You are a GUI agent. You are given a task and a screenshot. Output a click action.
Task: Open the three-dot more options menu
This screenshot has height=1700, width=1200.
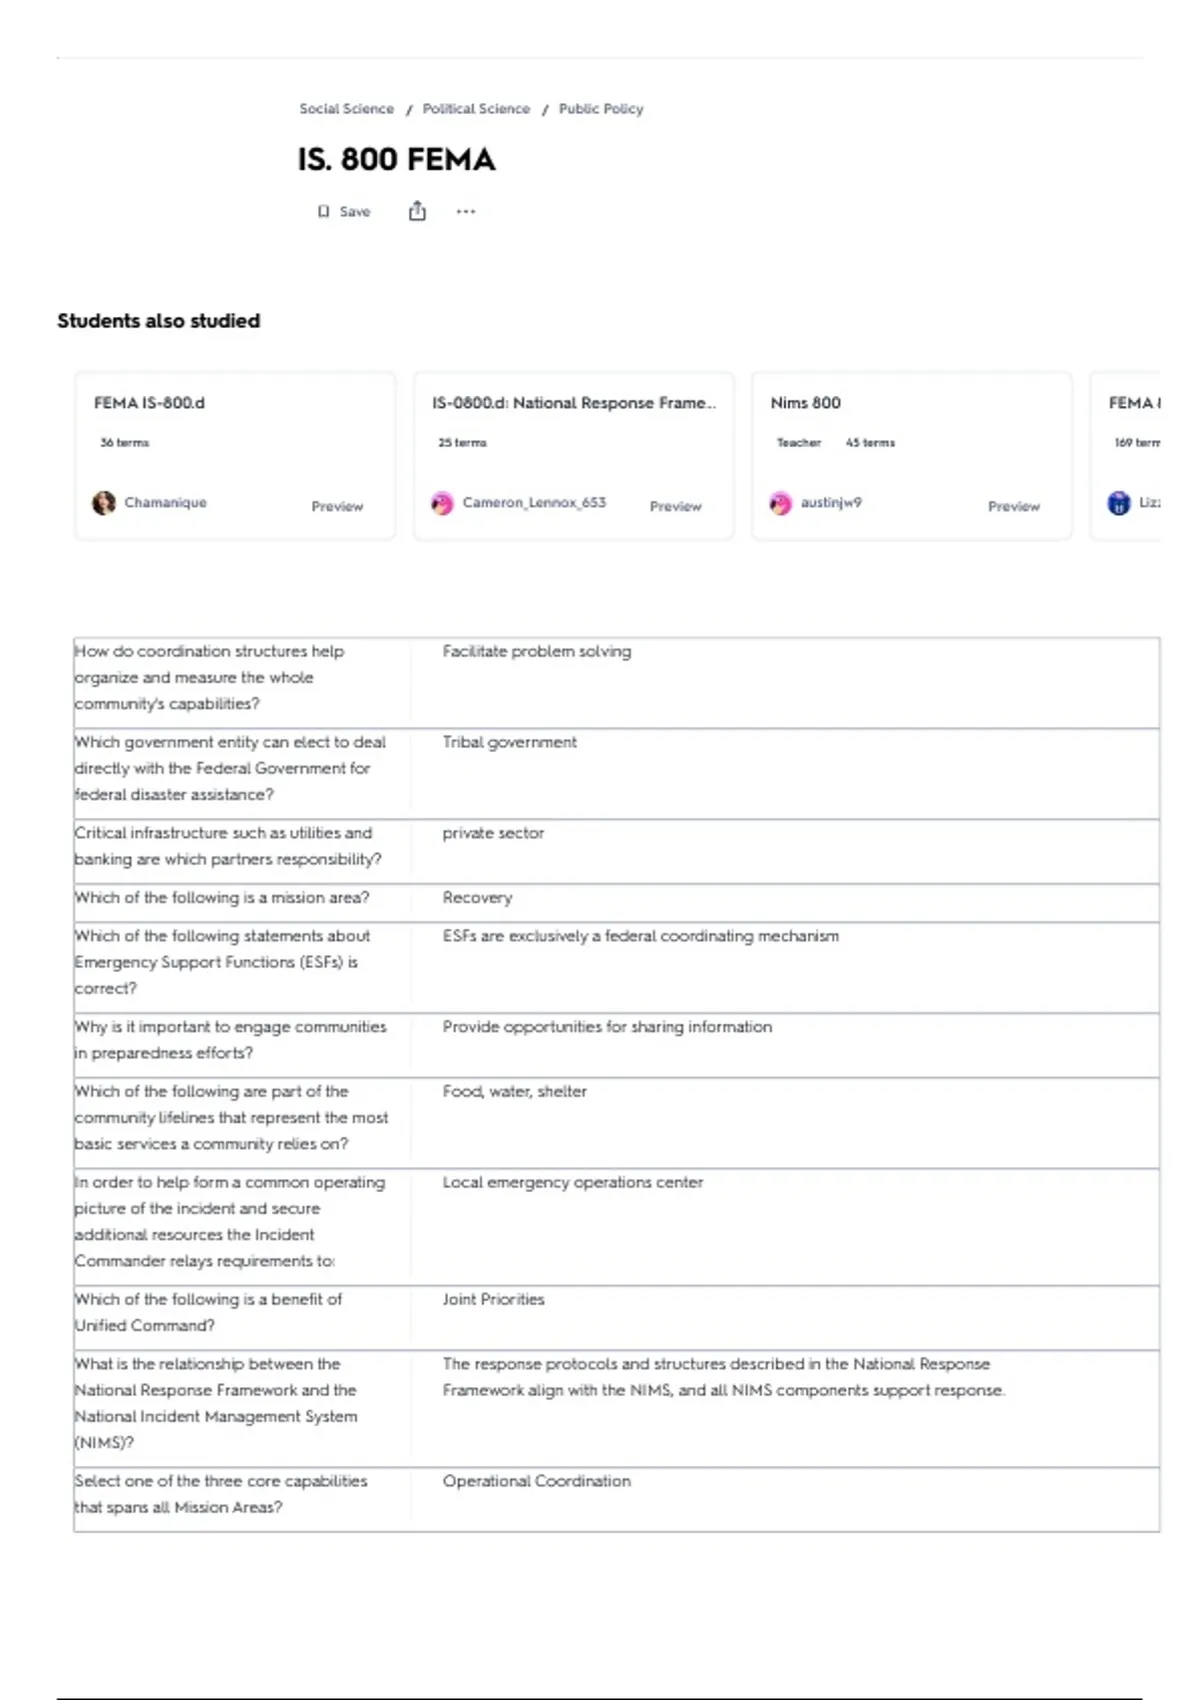[466, 211]
